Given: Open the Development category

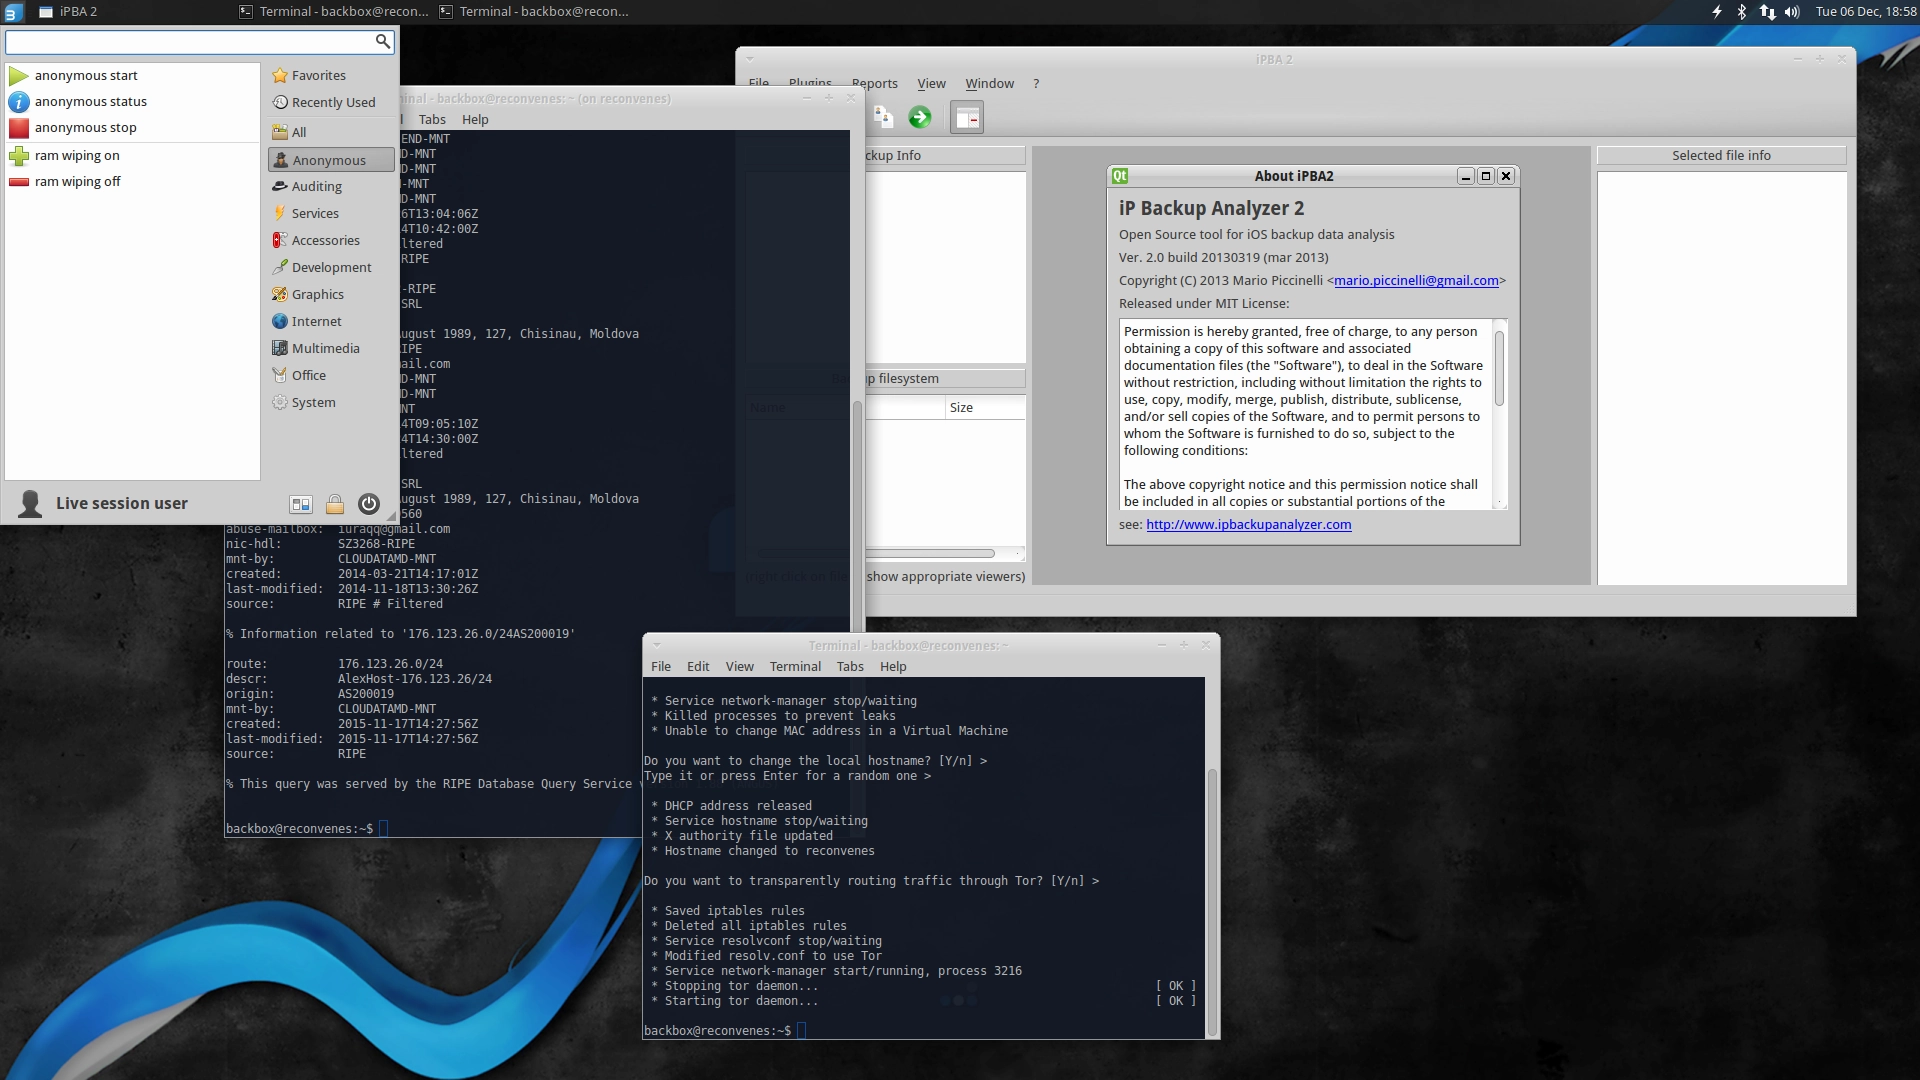Looking at the screenshot, I should coord(331,267).
